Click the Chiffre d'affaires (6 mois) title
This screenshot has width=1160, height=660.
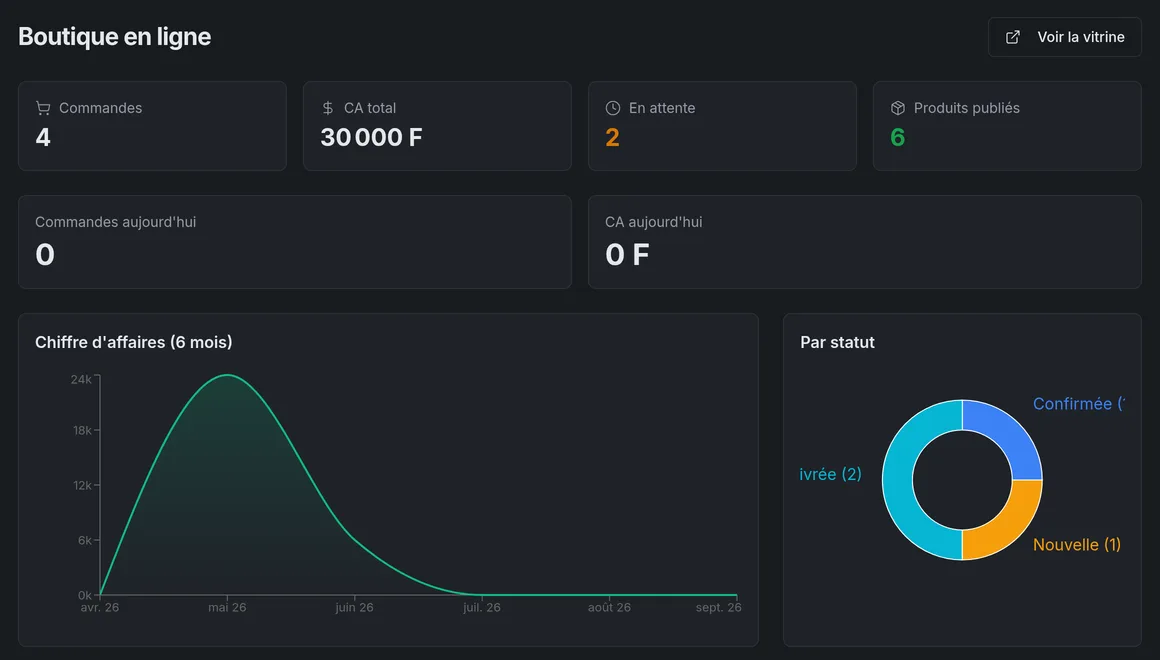point(134,342)
